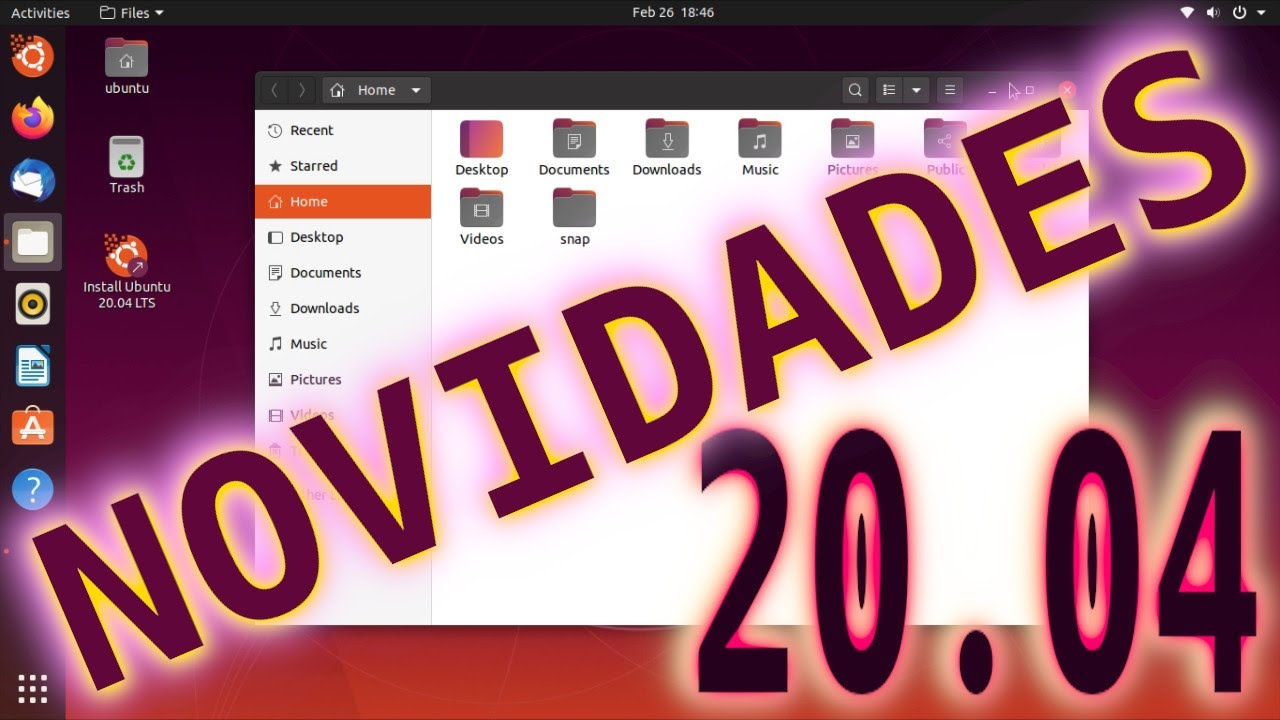Open the Files app in the dock

click(33, 242)
